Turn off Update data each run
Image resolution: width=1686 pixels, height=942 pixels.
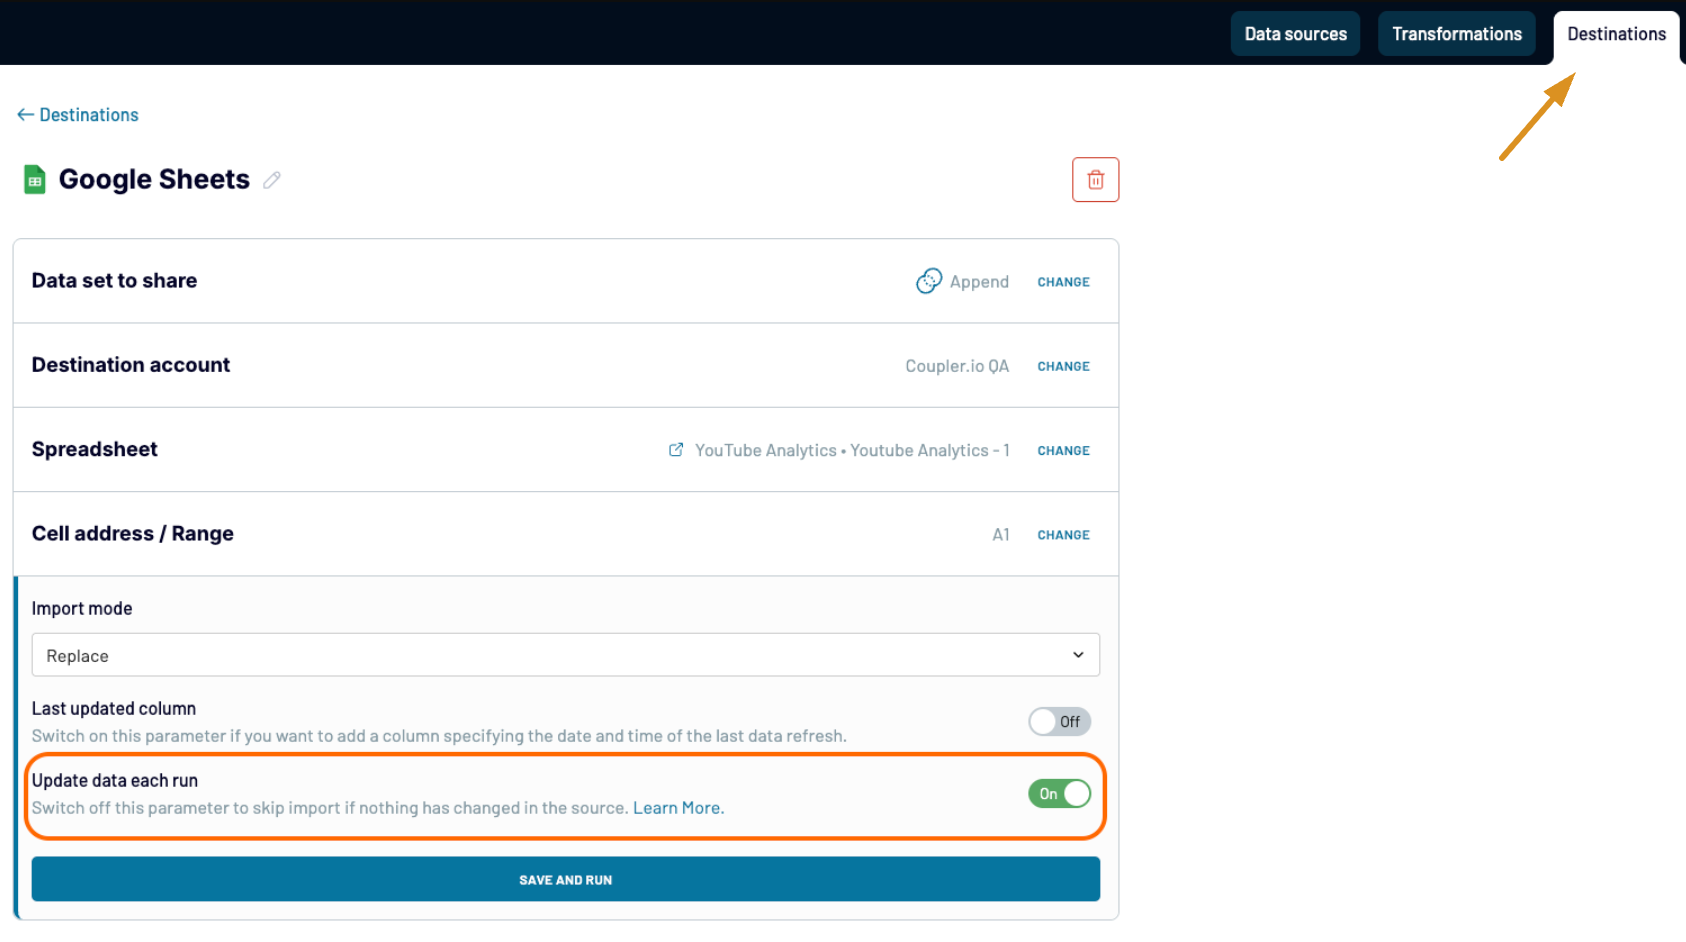pos(1059,793)
